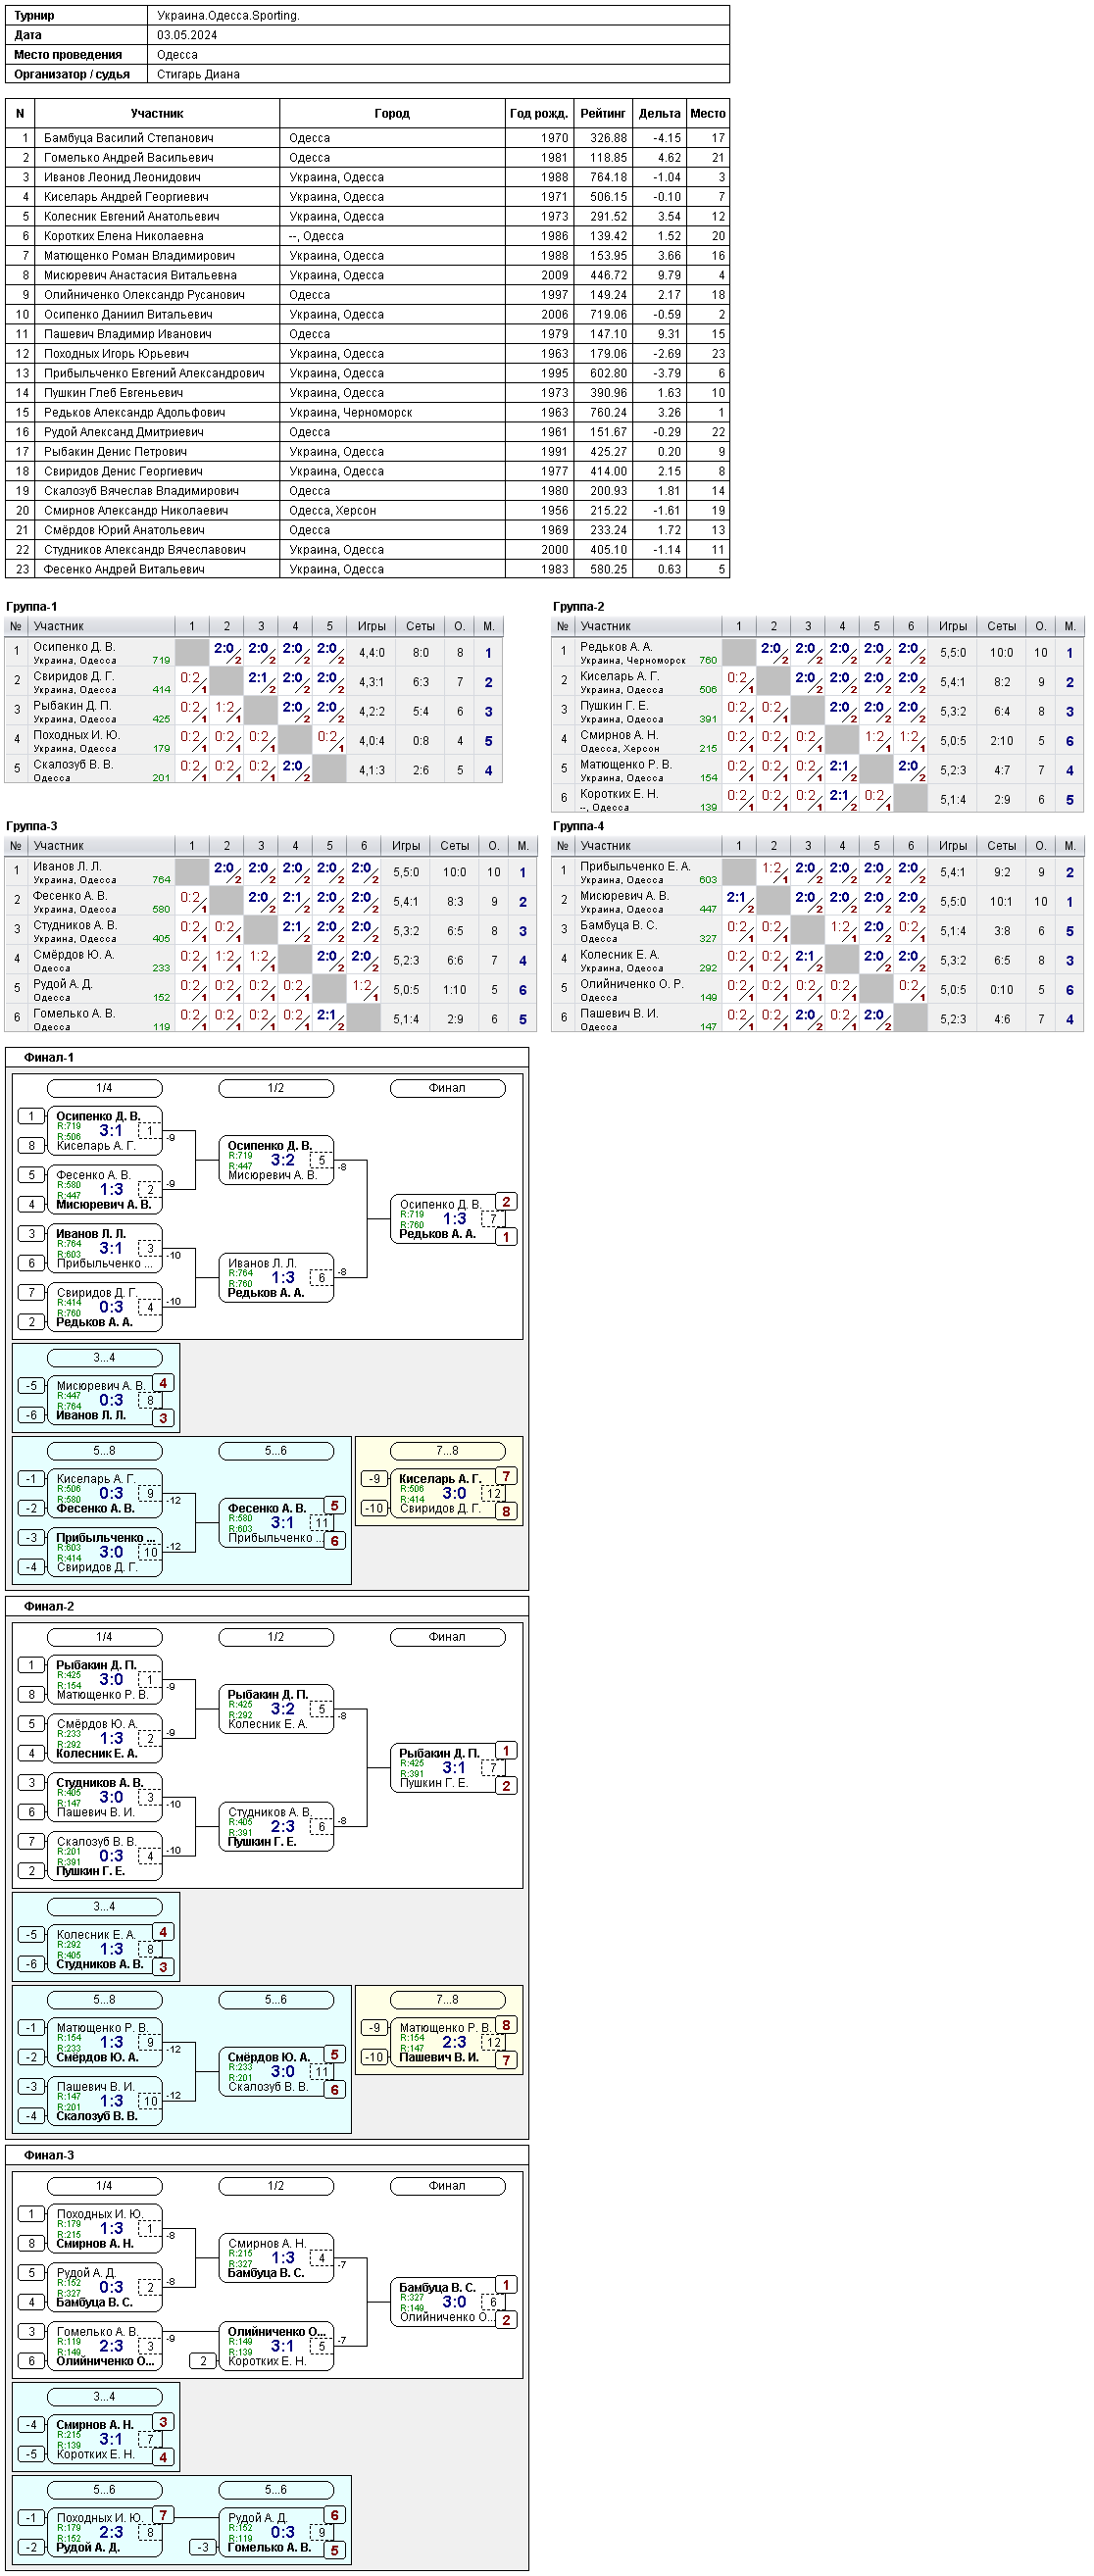Select participant 'Матющенко Роман Владимирович'

(139, 256)
